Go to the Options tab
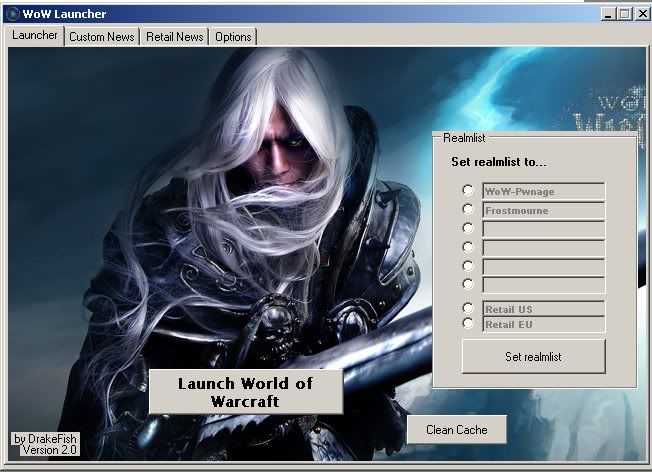Image resolution: width=652 pixels, height=472 pixels. tap(233, 37)
